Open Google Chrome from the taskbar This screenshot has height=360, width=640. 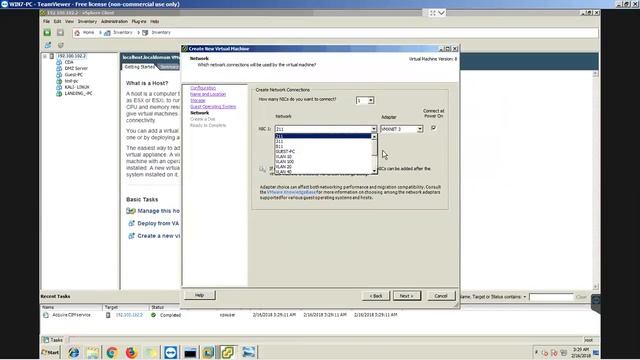point(112,352)
